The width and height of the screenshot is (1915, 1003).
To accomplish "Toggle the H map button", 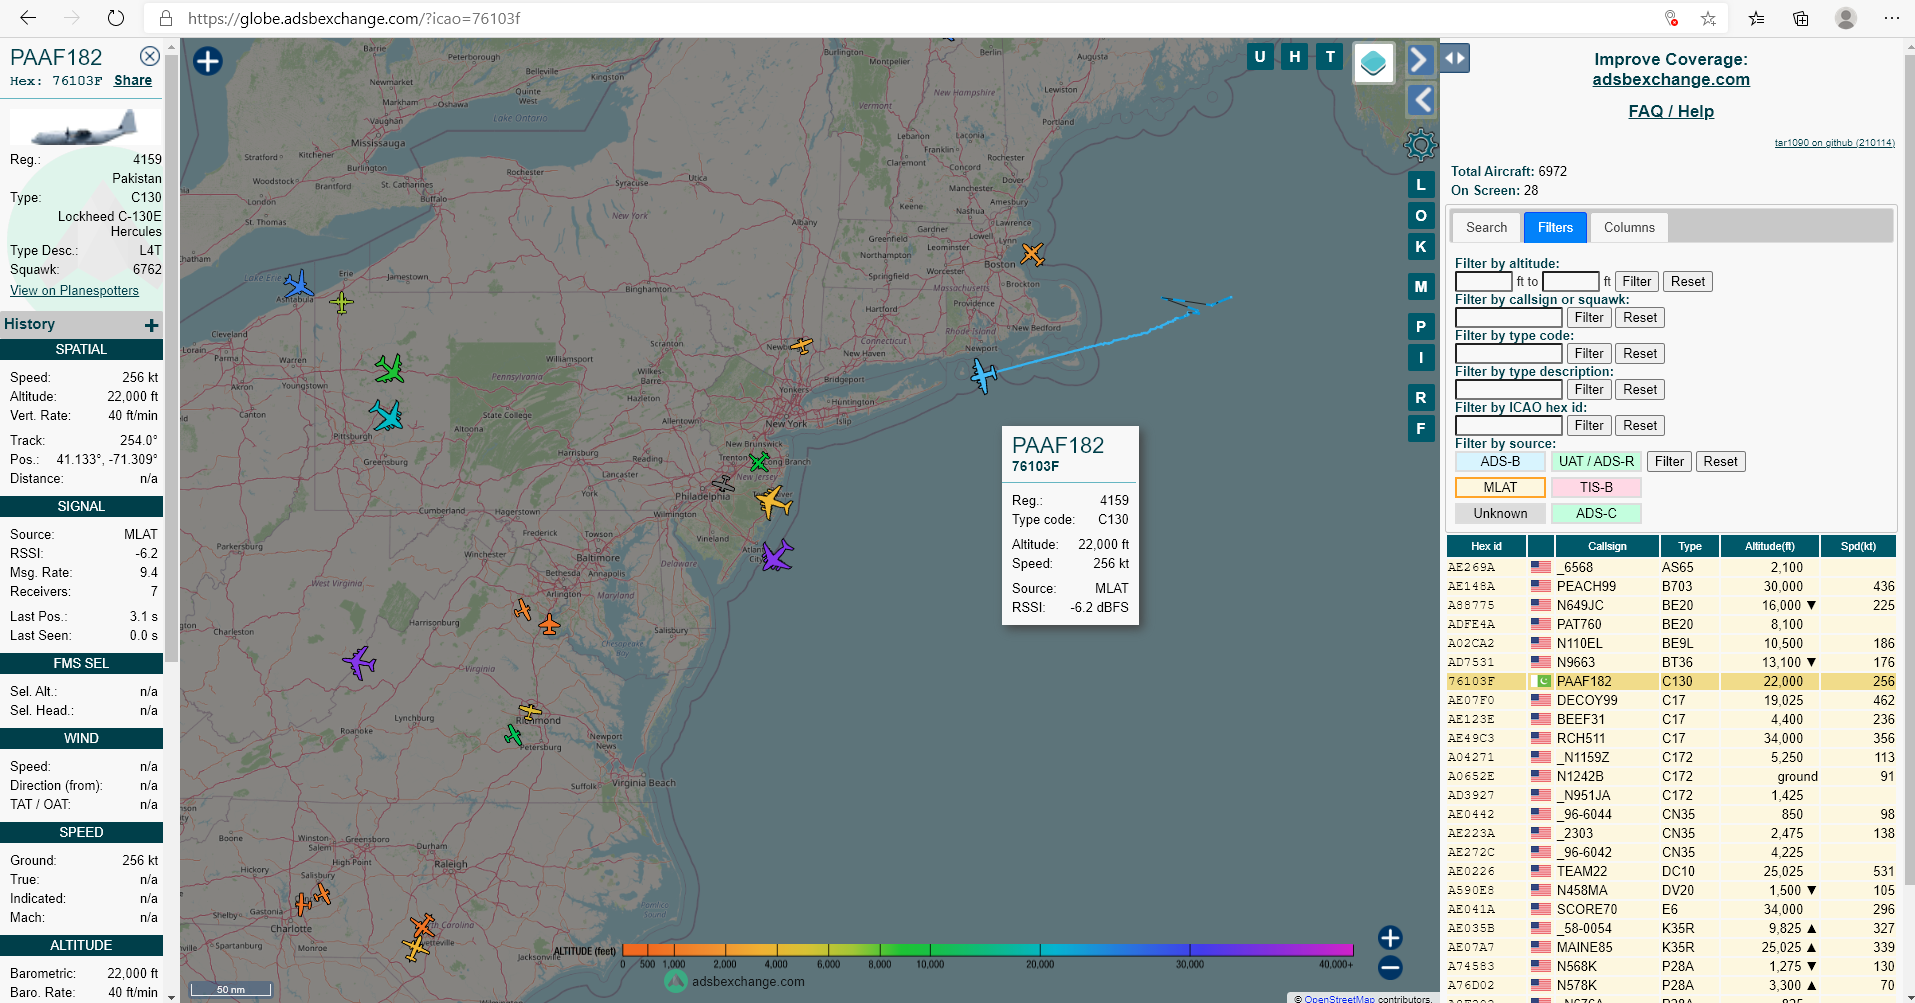I will pos(1295,57).
